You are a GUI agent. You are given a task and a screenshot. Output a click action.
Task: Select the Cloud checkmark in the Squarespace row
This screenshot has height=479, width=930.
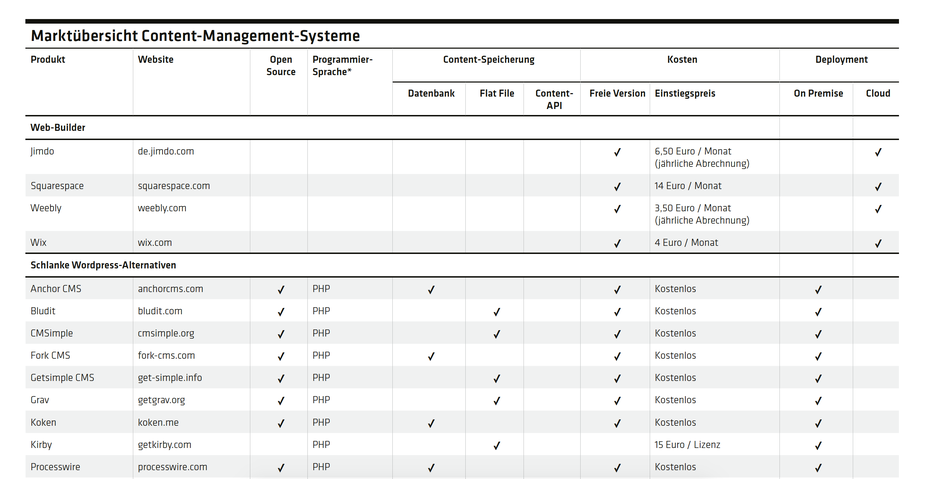point(878,187)
